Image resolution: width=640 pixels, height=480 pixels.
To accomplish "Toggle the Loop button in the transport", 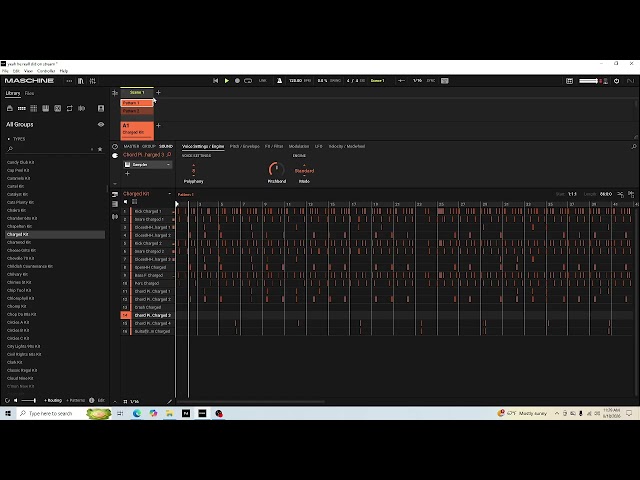I will tap(248, 81).
